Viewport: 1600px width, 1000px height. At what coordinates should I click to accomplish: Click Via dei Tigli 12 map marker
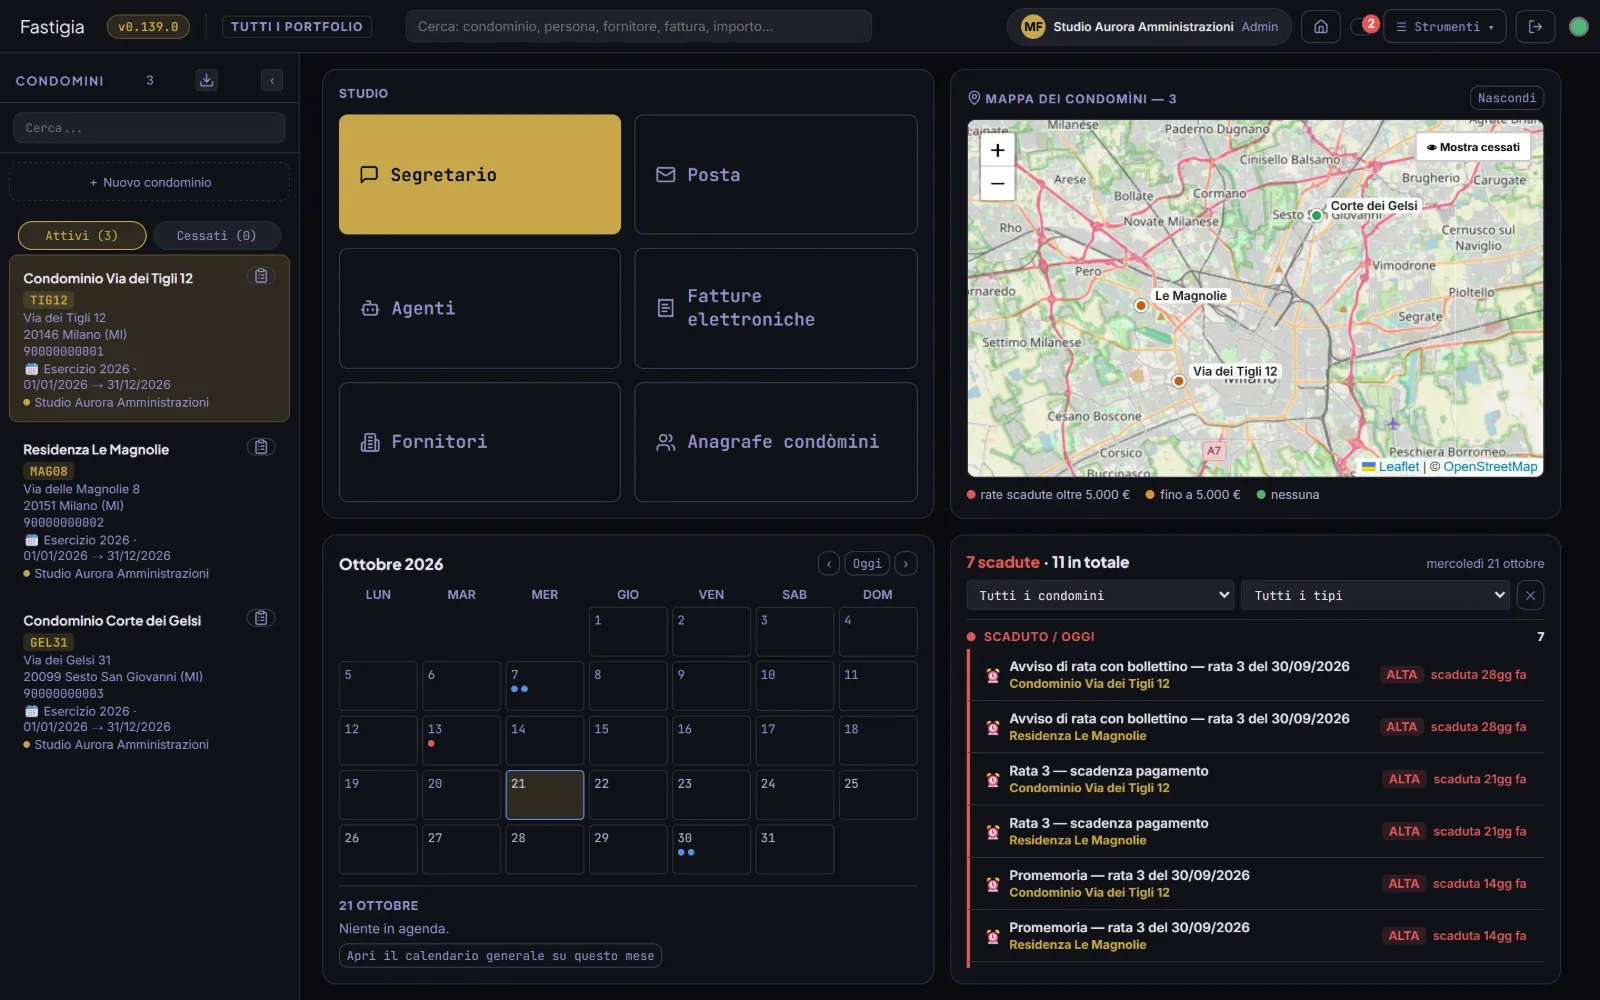1179,381
